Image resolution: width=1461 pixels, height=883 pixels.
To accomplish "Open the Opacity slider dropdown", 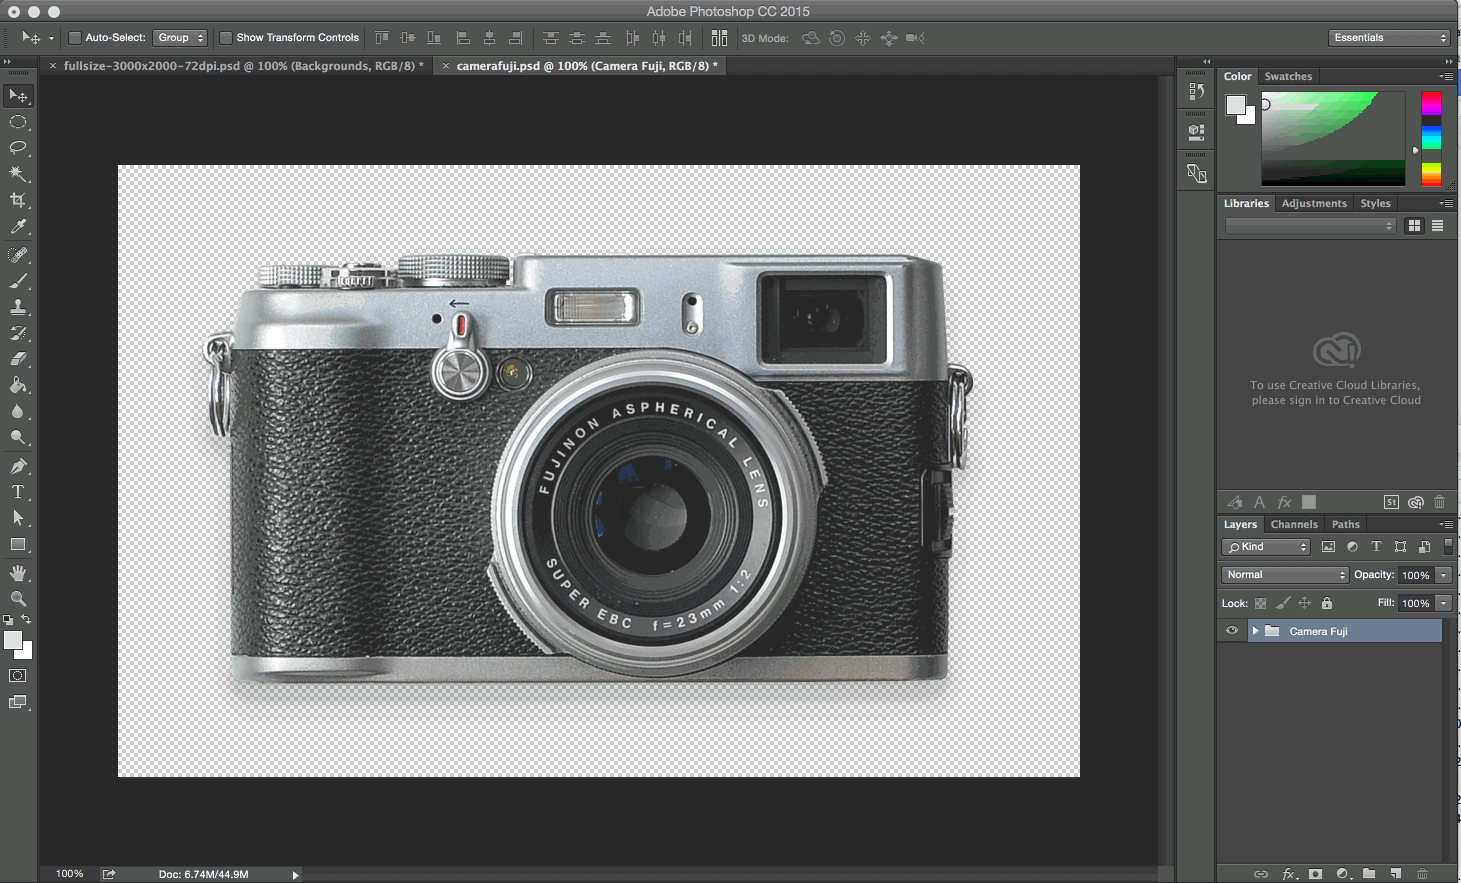I will (x=1444, y=575).
